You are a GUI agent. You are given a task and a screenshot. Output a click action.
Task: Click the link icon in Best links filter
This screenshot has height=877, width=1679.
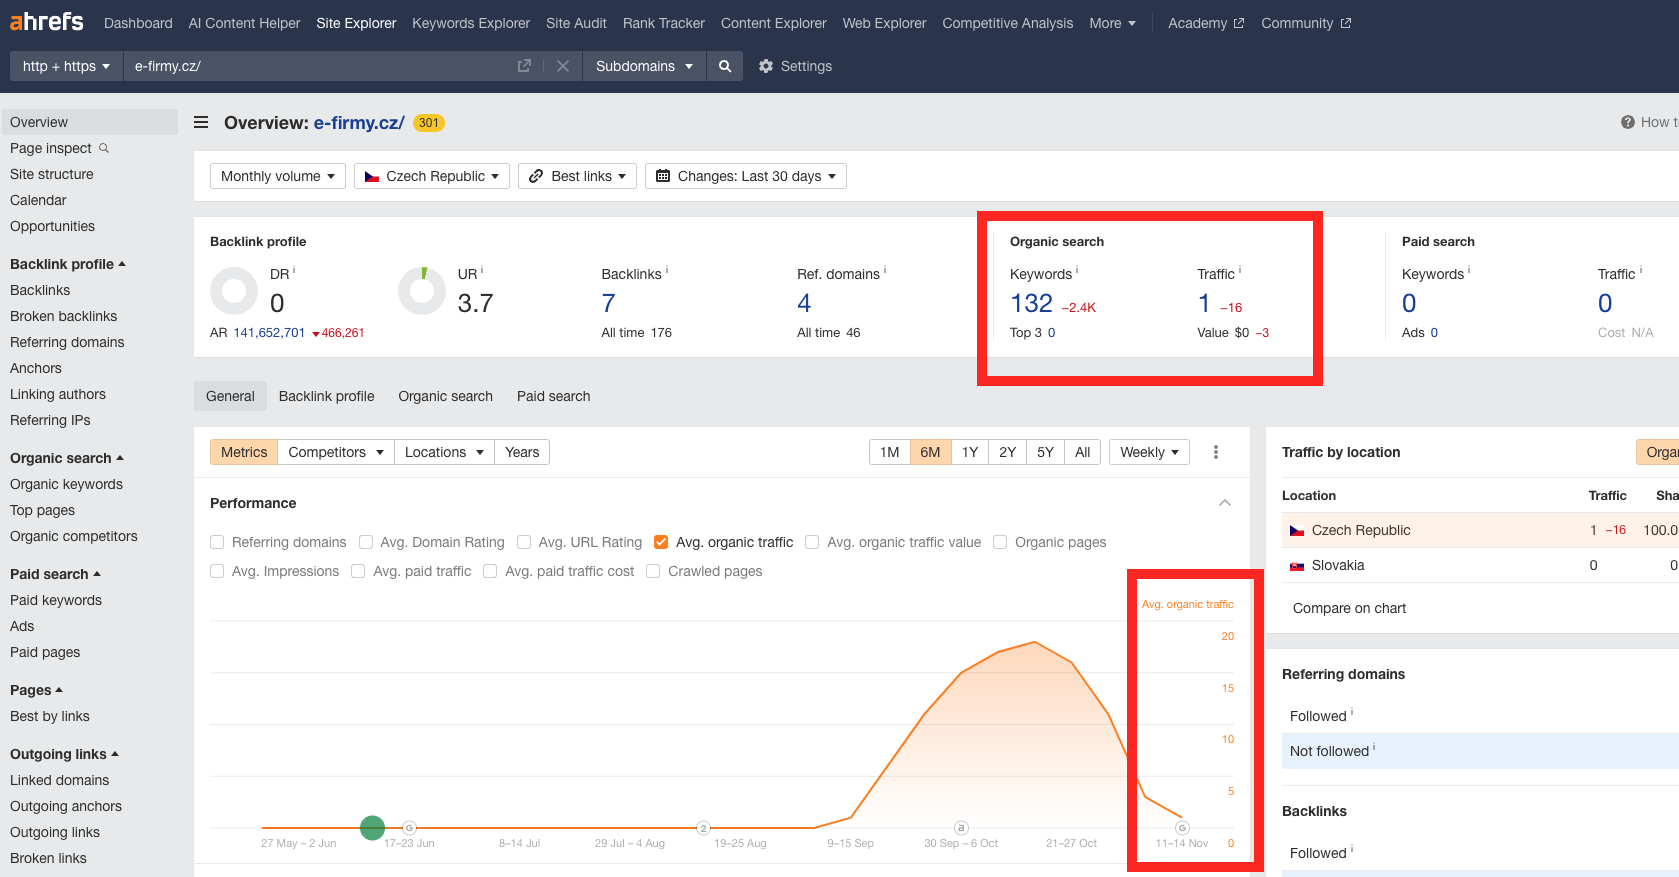point(536,176)
